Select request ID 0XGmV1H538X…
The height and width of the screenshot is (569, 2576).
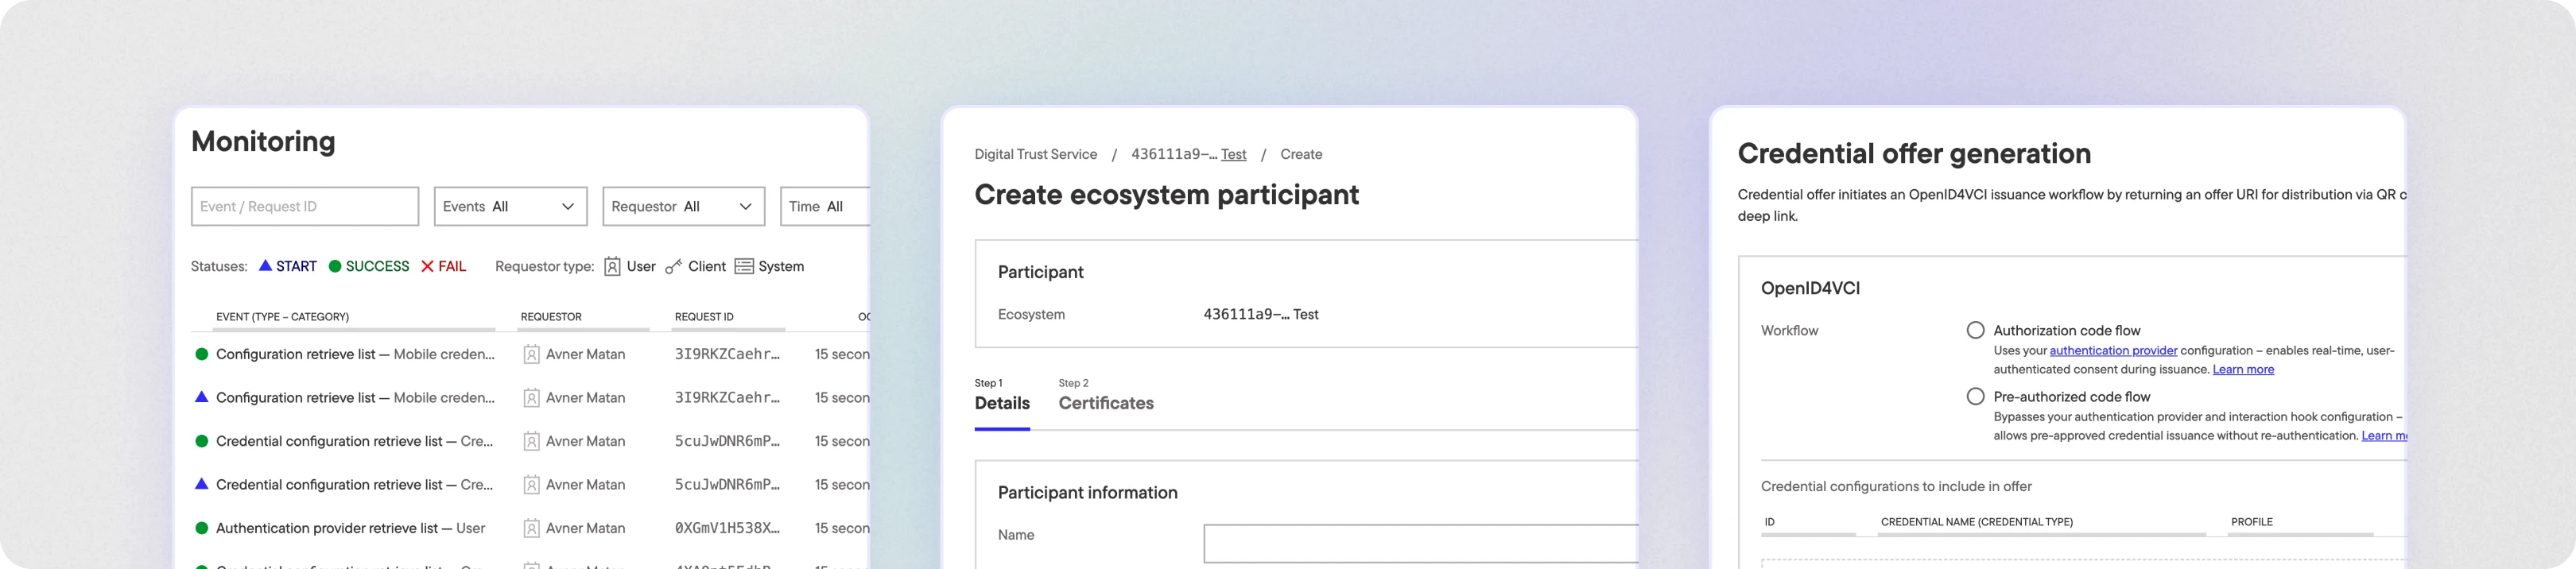(727, 528)
